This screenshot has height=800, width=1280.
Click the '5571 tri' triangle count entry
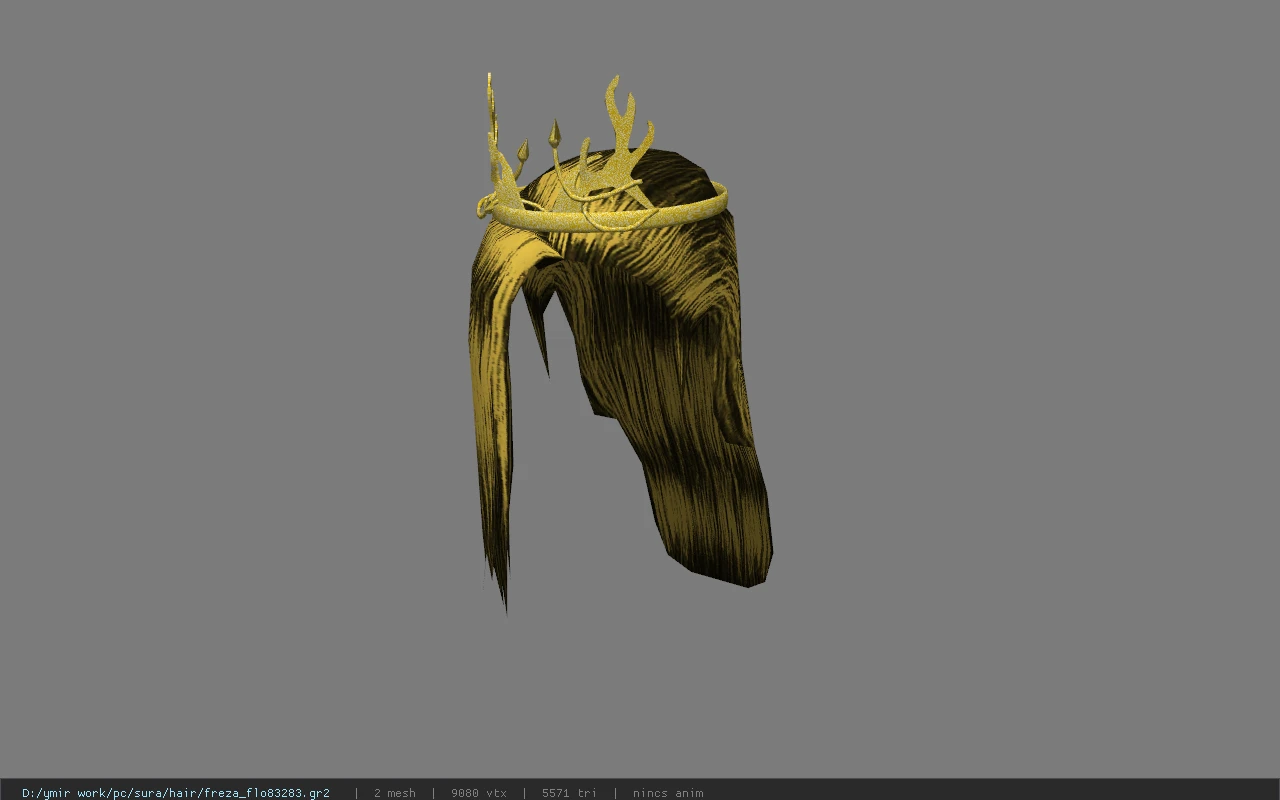click(x=569, y=793)
